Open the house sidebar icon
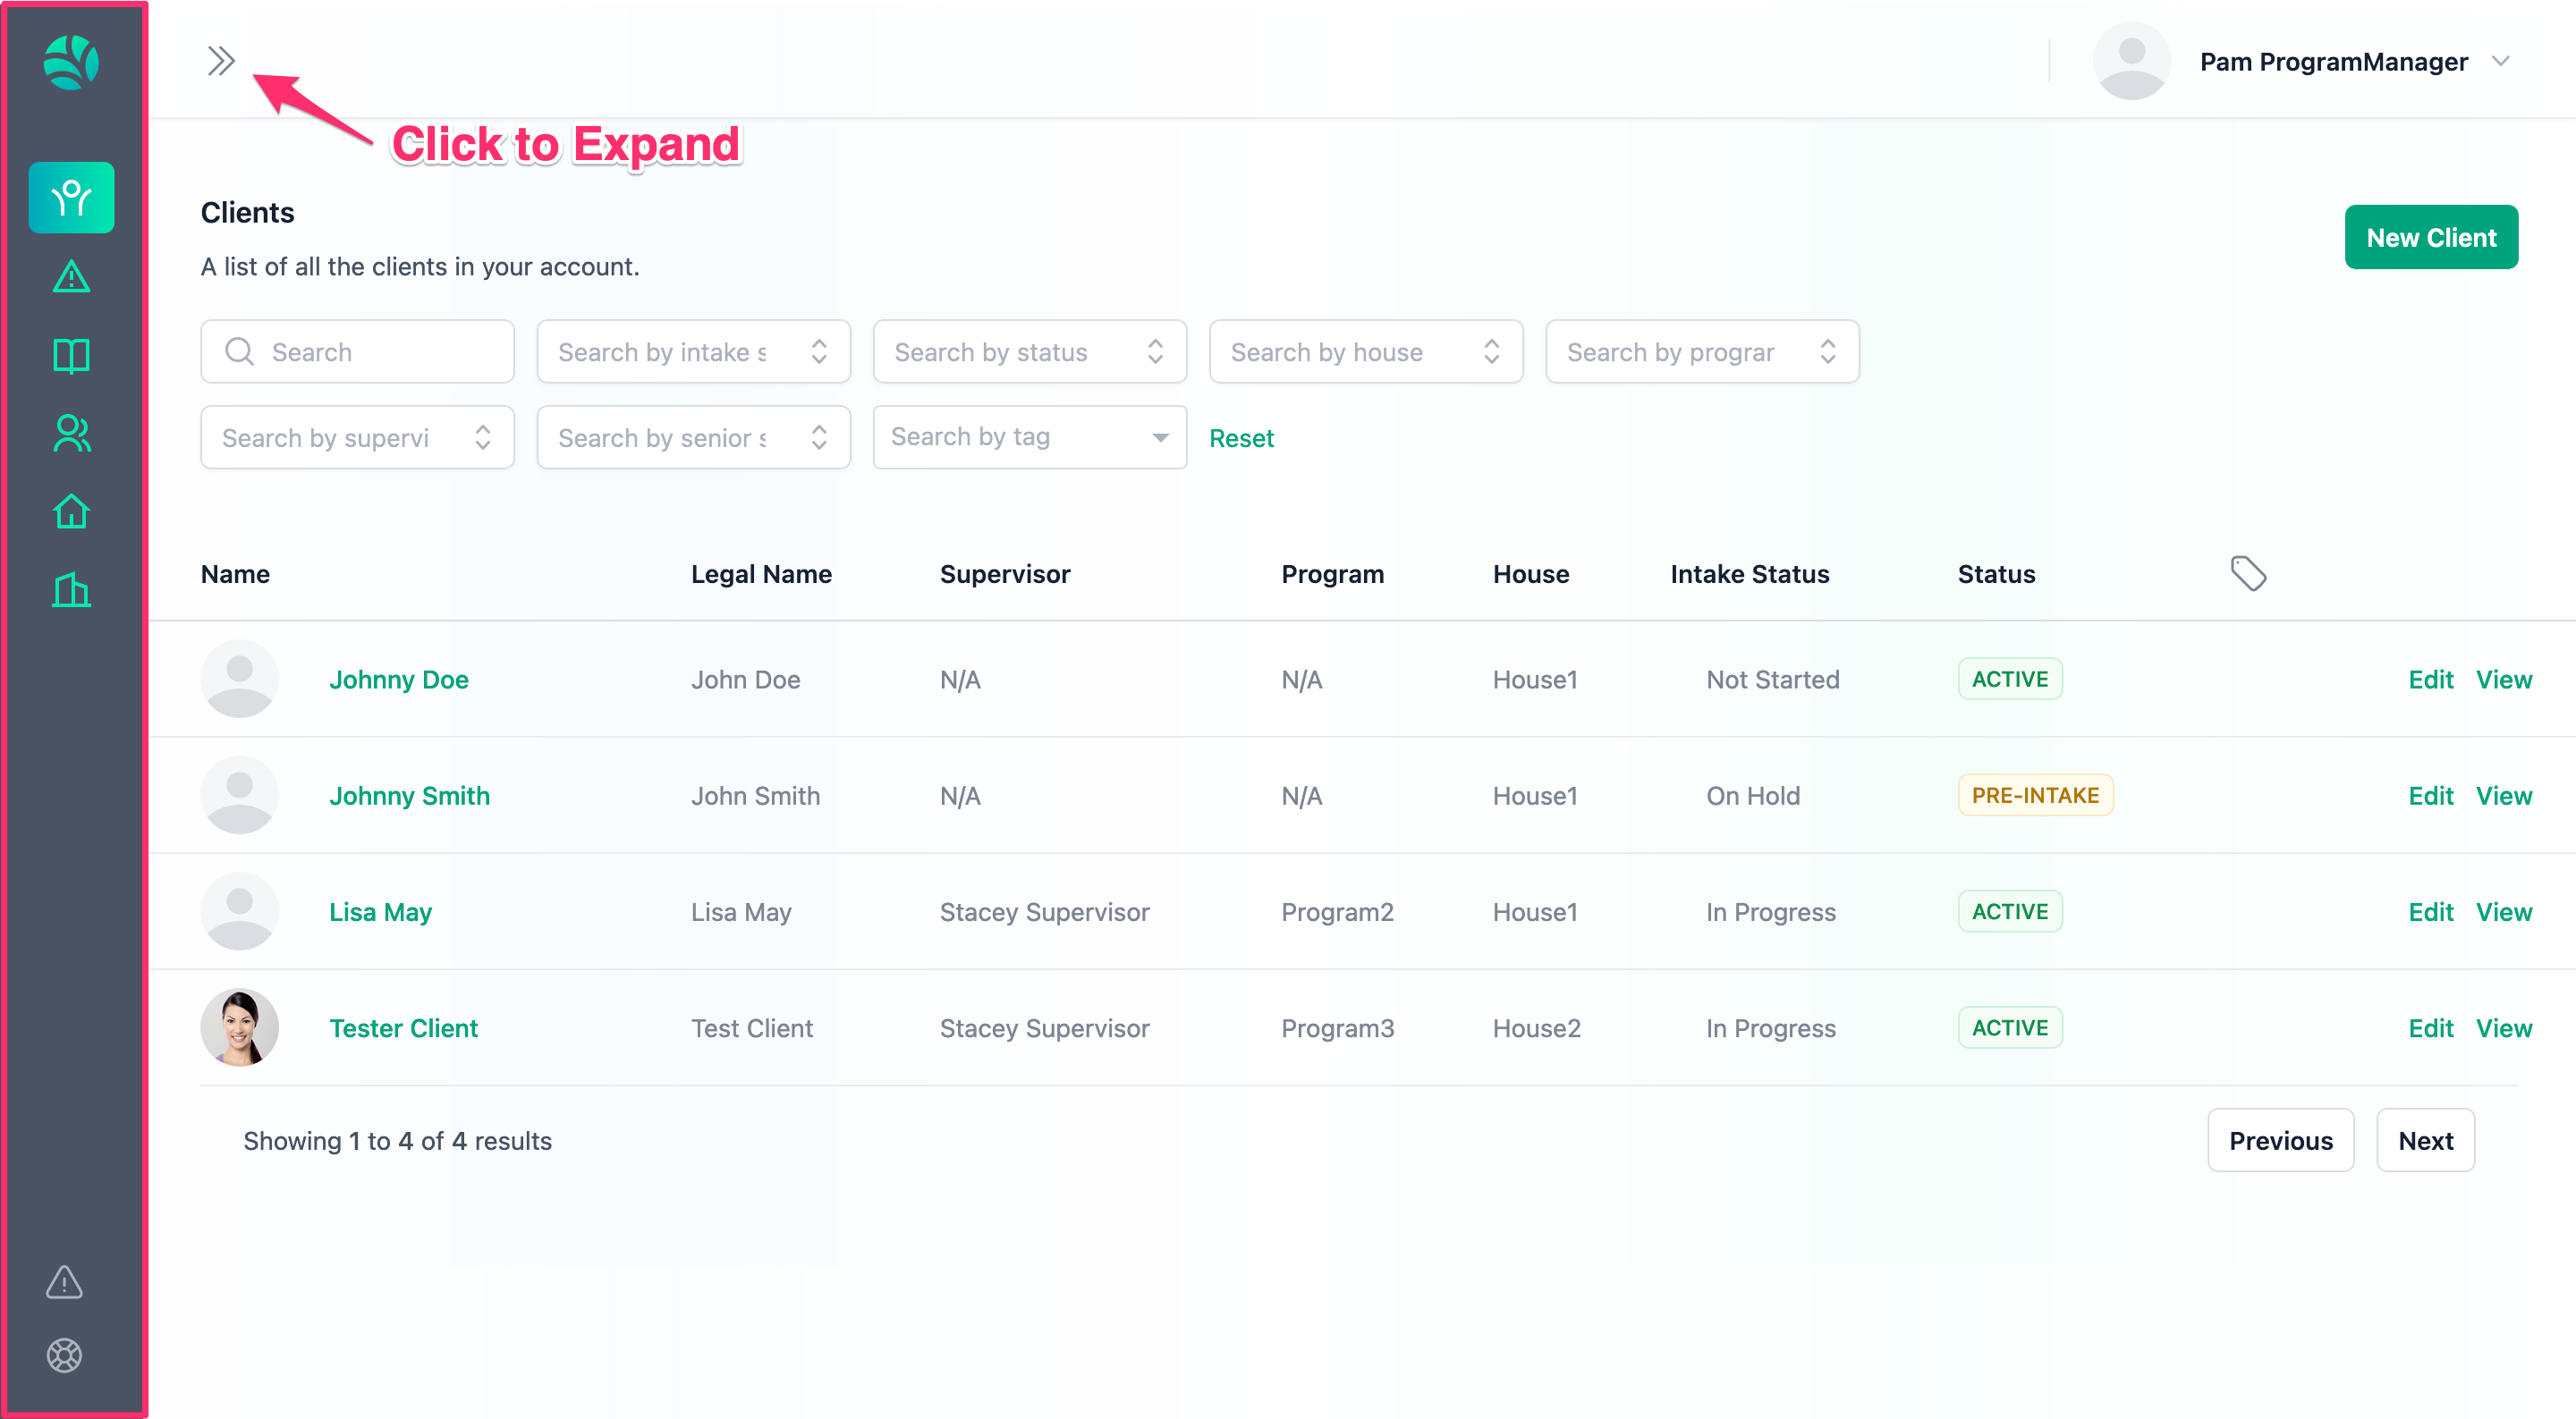 [x=71, y=511]
